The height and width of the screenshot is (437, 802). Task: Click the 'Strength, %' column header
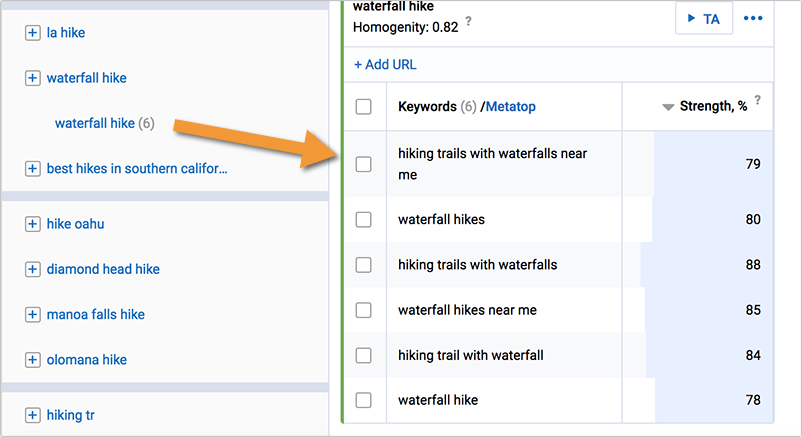pyautogui.click(x=713, y=106)
